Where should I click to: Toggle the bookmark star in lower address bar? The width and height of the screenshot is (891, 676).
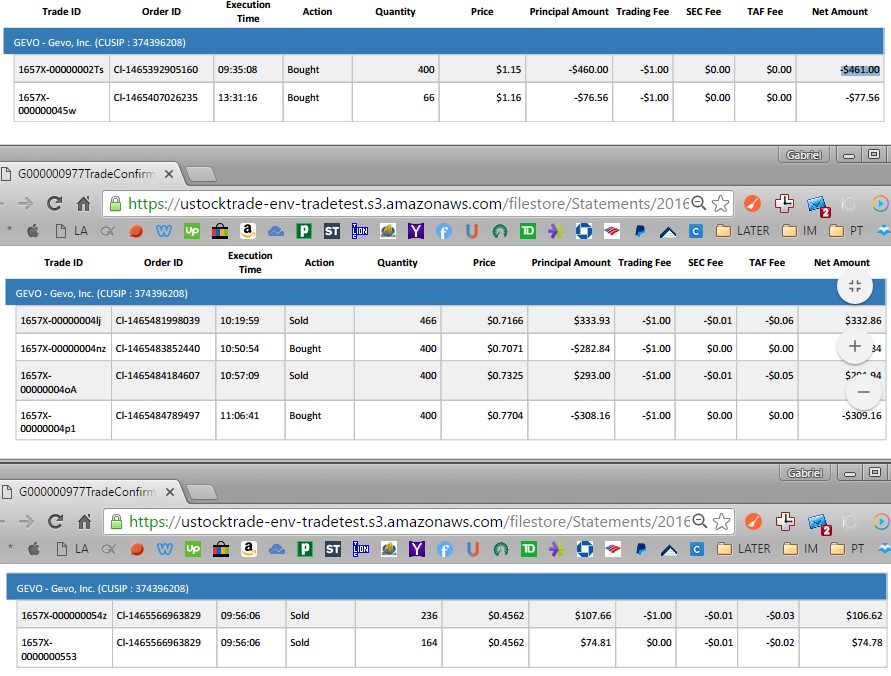point(720,521)
